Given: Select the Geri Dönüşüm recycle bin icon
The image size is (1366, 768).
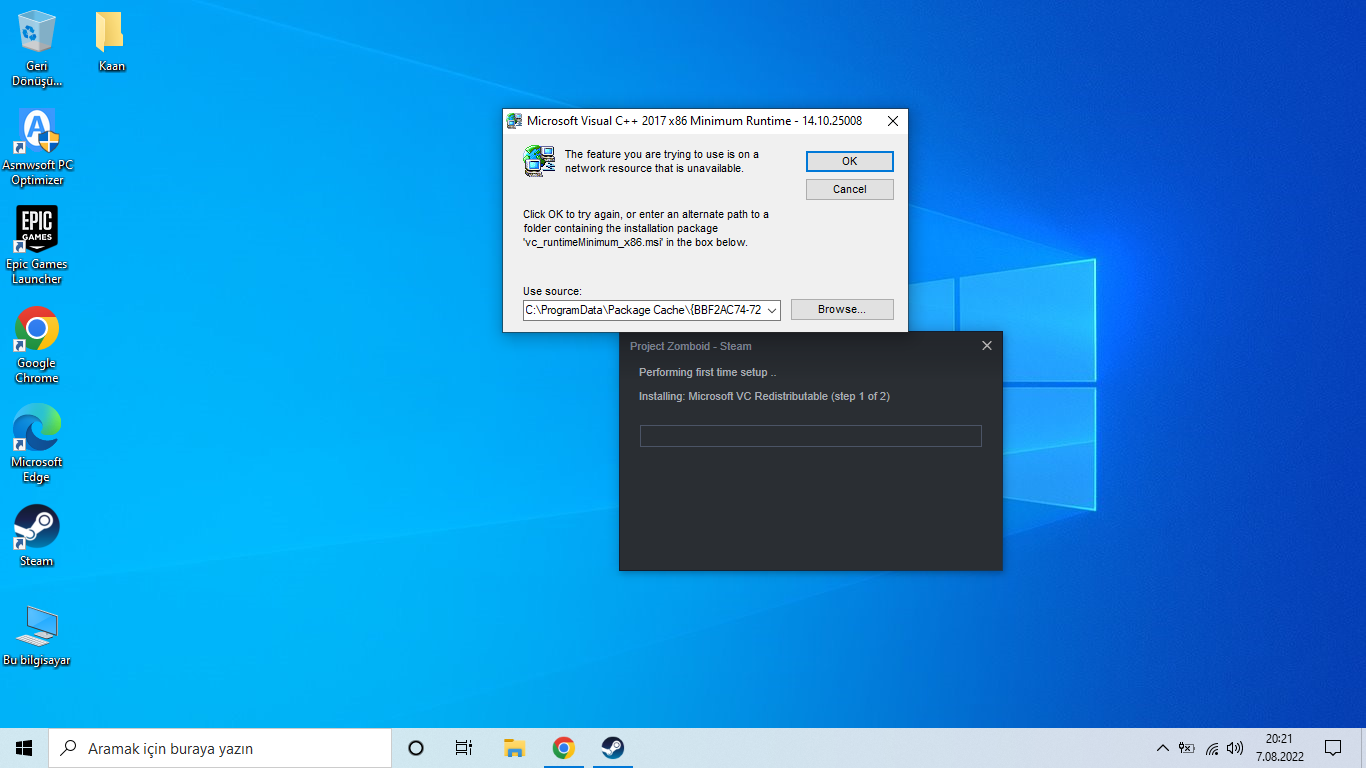Looking at the screenshot, I should [37, 48].
